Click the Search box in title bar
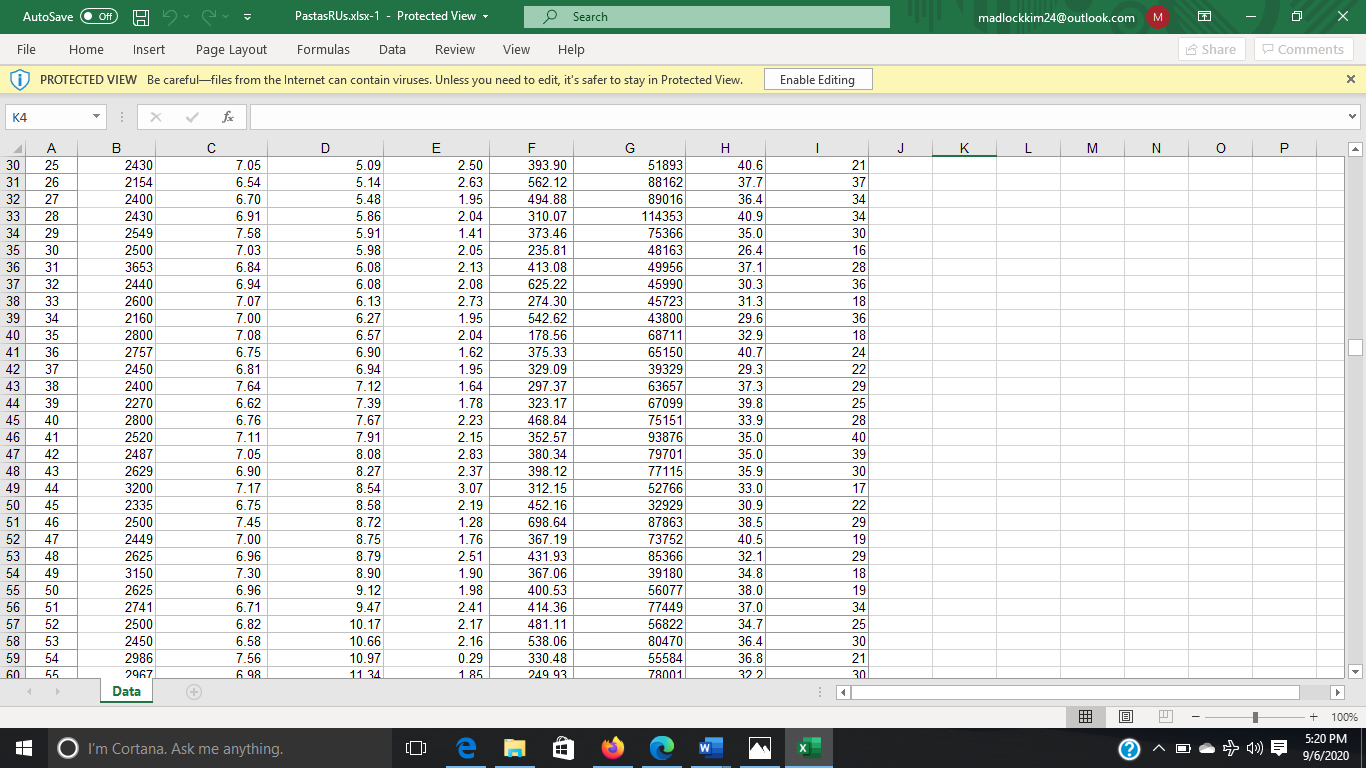This screenshot has width=1366, height=768. [x=708, y=17]
